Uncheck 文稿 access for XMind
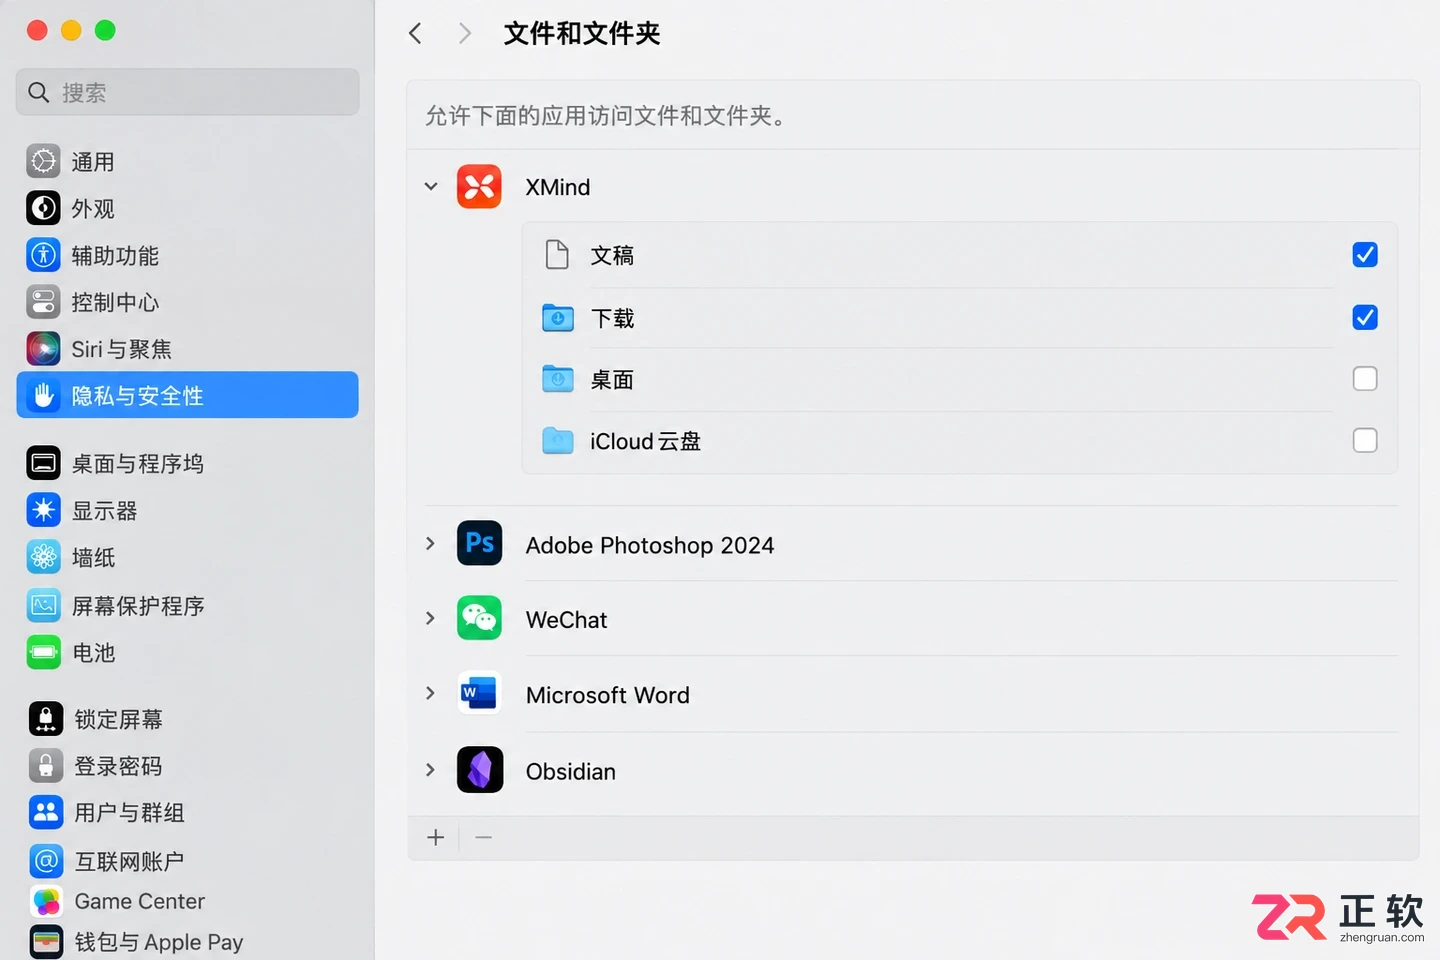Viewport: 1440px width, 960px height. click(x=1365, y=255)
